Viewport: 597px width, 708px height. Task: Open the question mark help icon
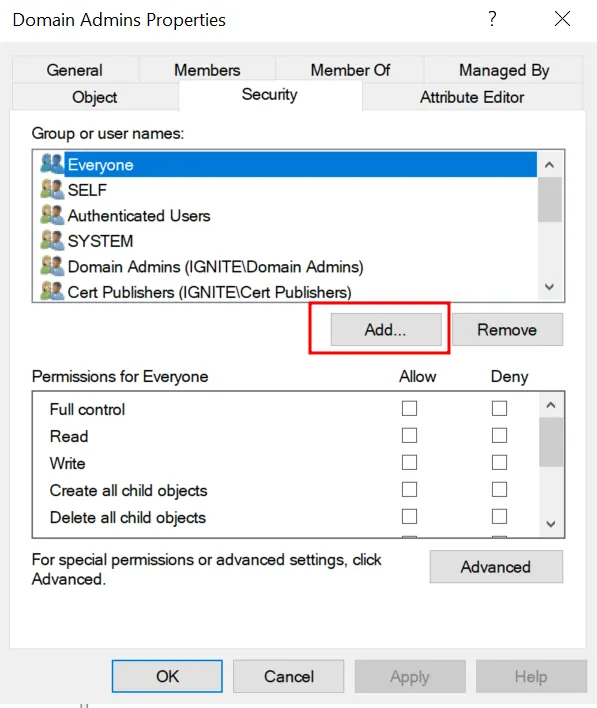[492, 19]
